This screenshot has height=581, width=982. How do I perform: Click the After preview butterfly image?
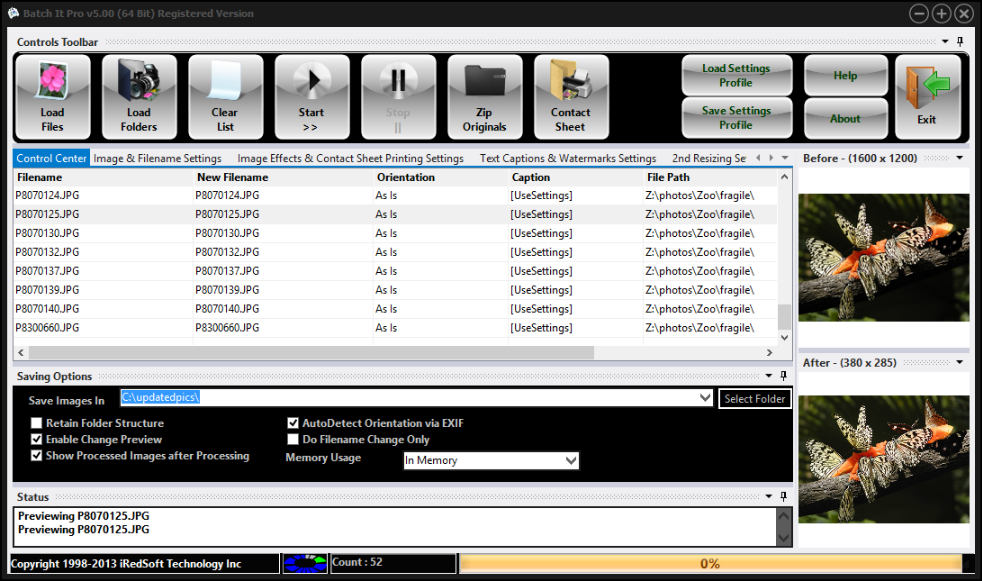pyautogui.click(x=884, y=459)
